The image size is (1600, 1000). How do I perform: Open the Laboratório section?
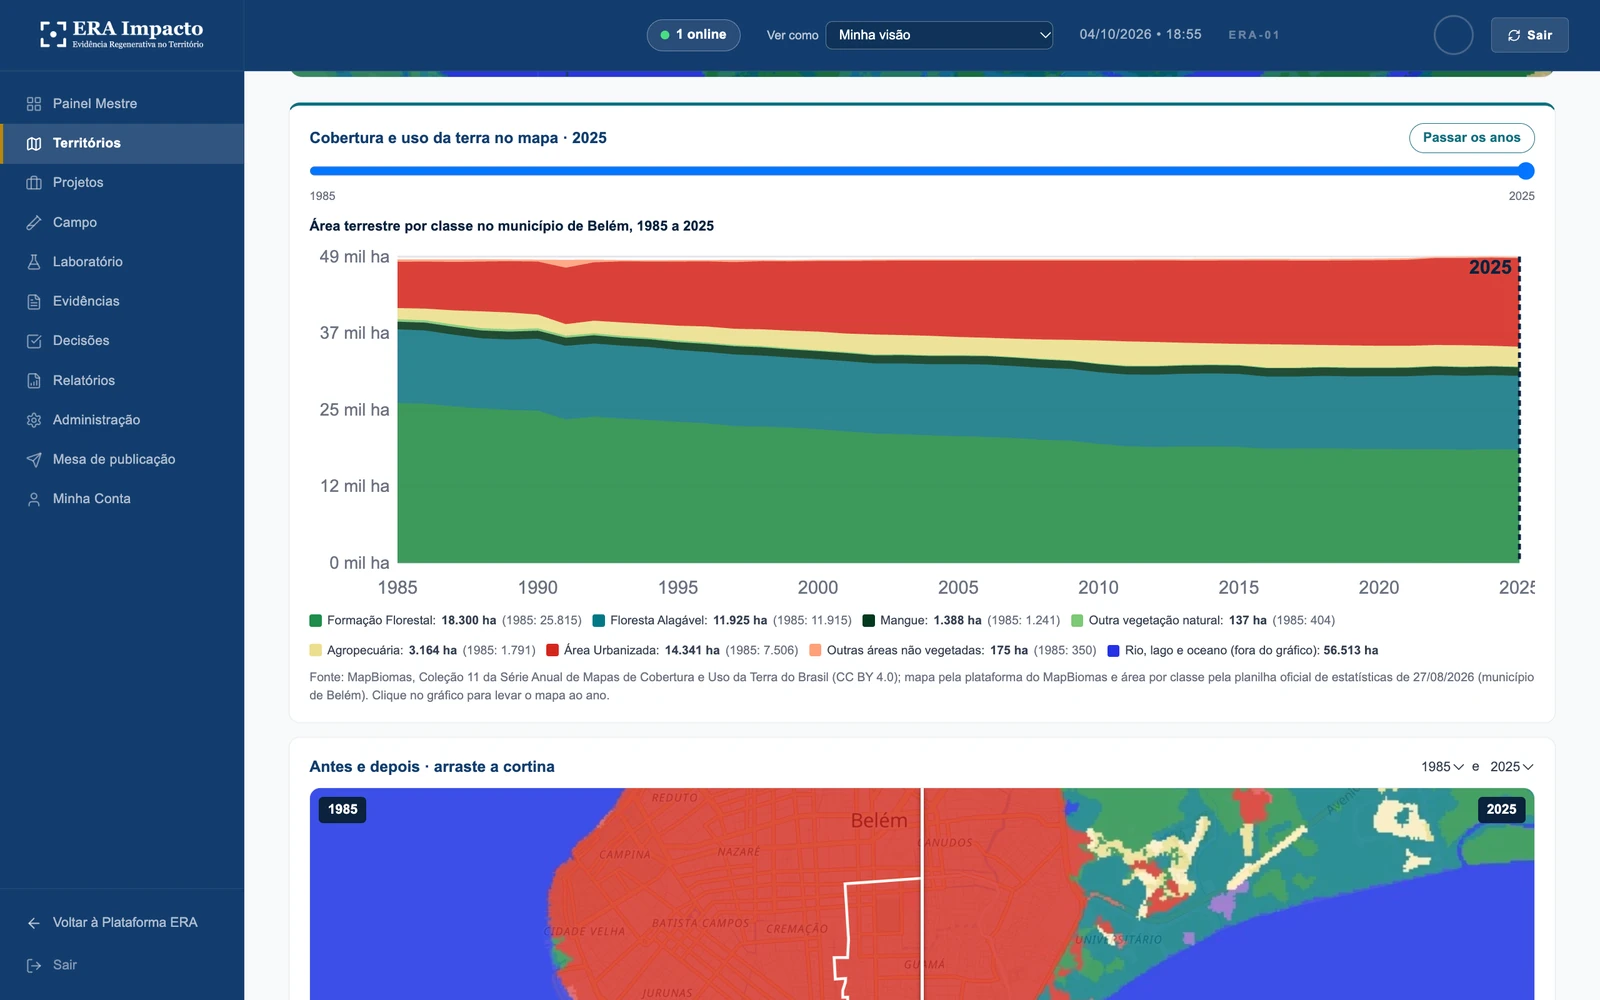[122, 262]
